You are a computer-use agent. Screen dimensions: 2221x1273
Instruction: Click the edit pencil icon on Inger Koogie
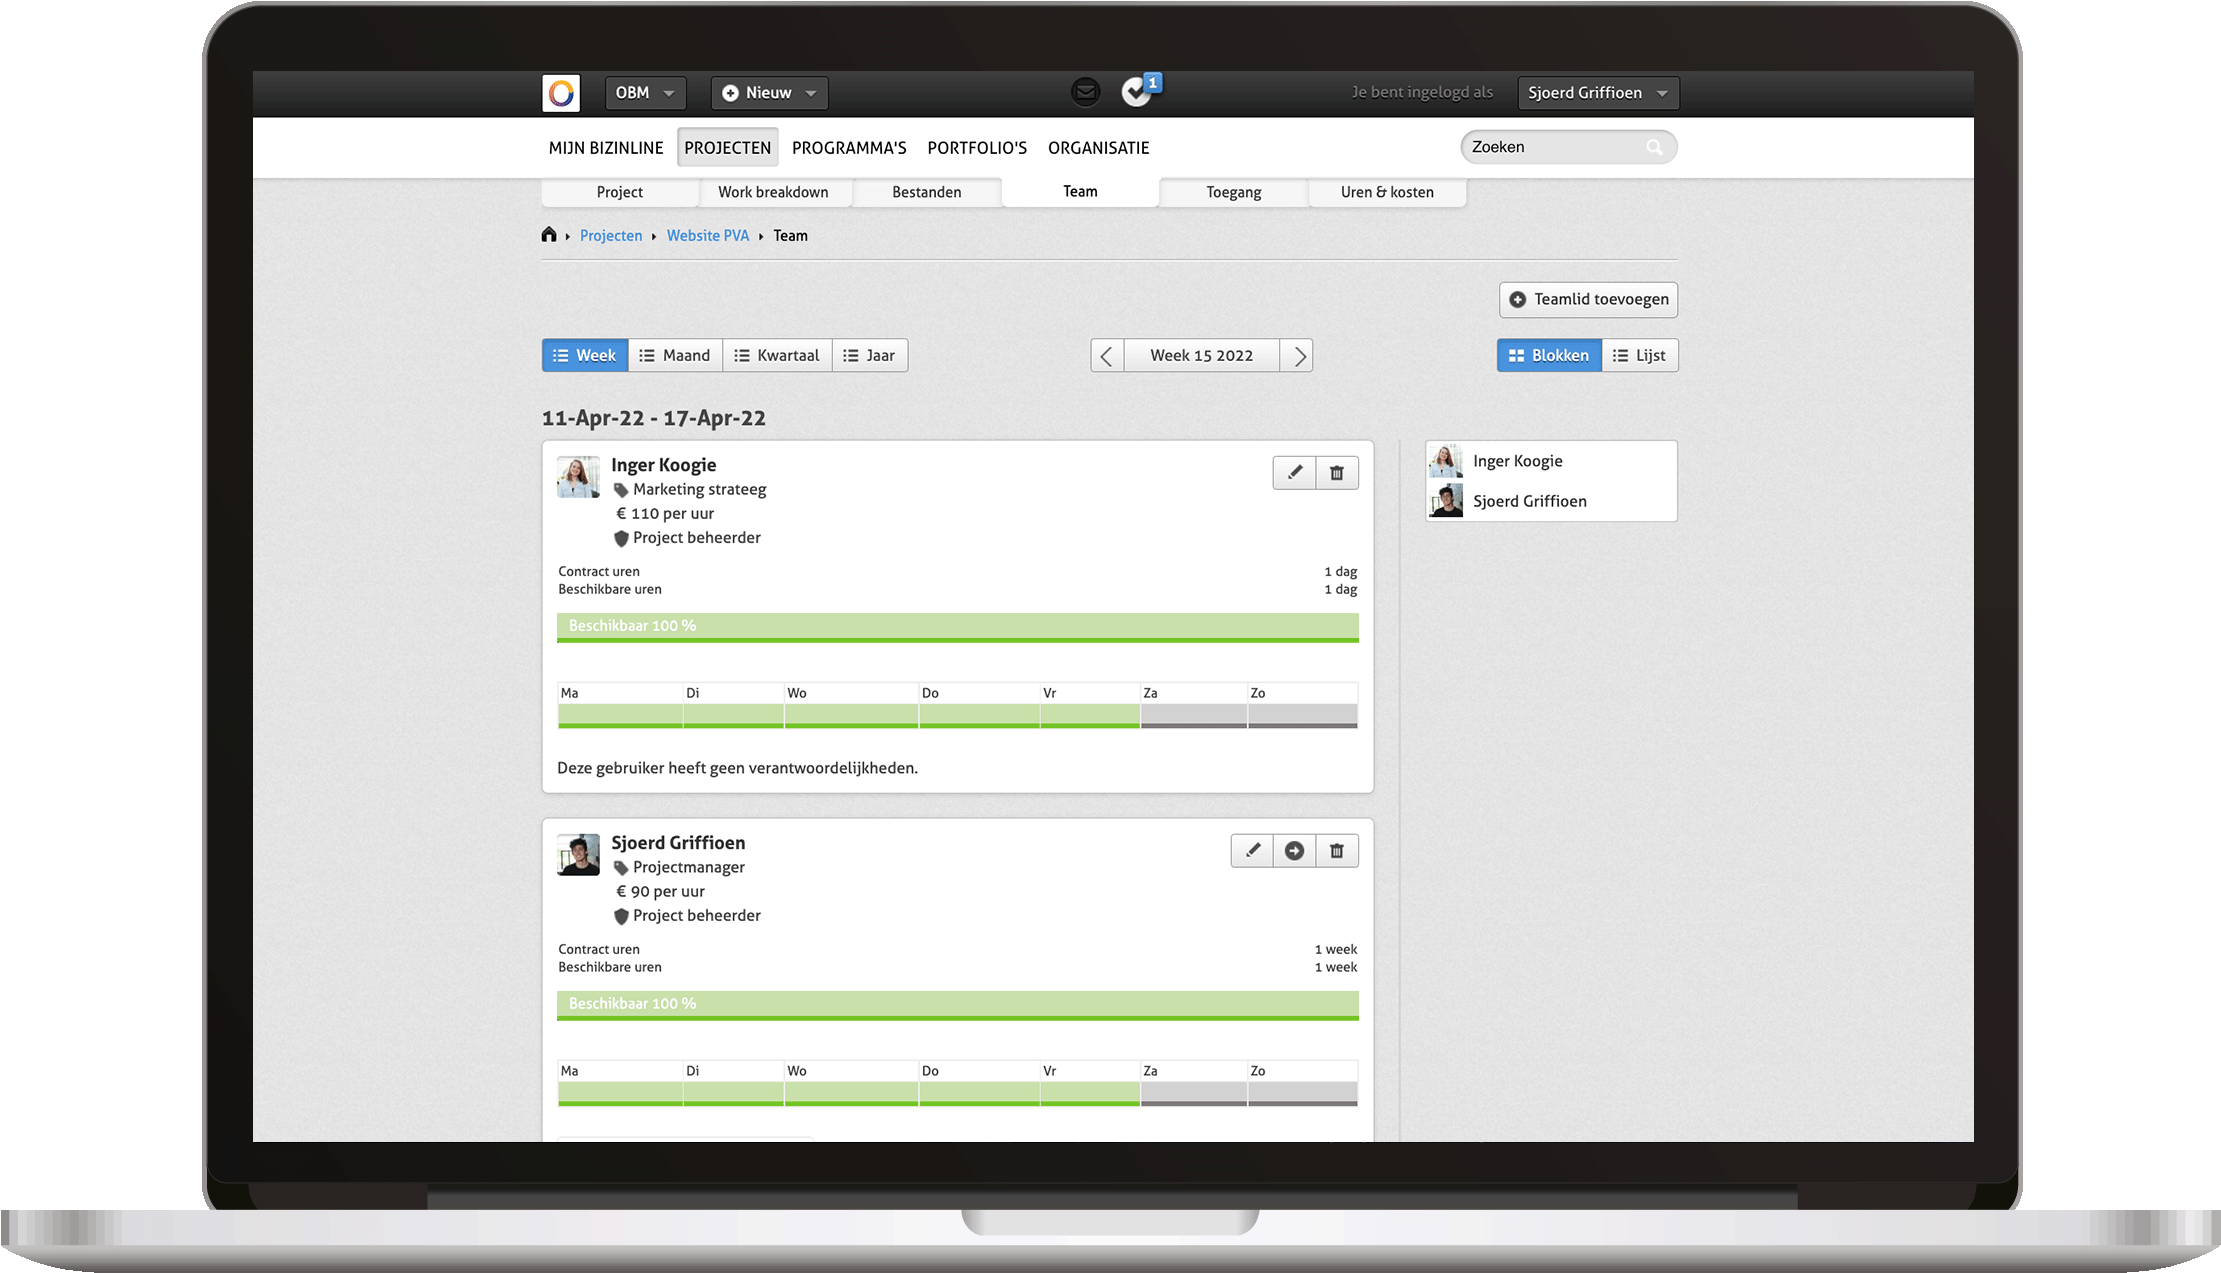point(1294,473)
